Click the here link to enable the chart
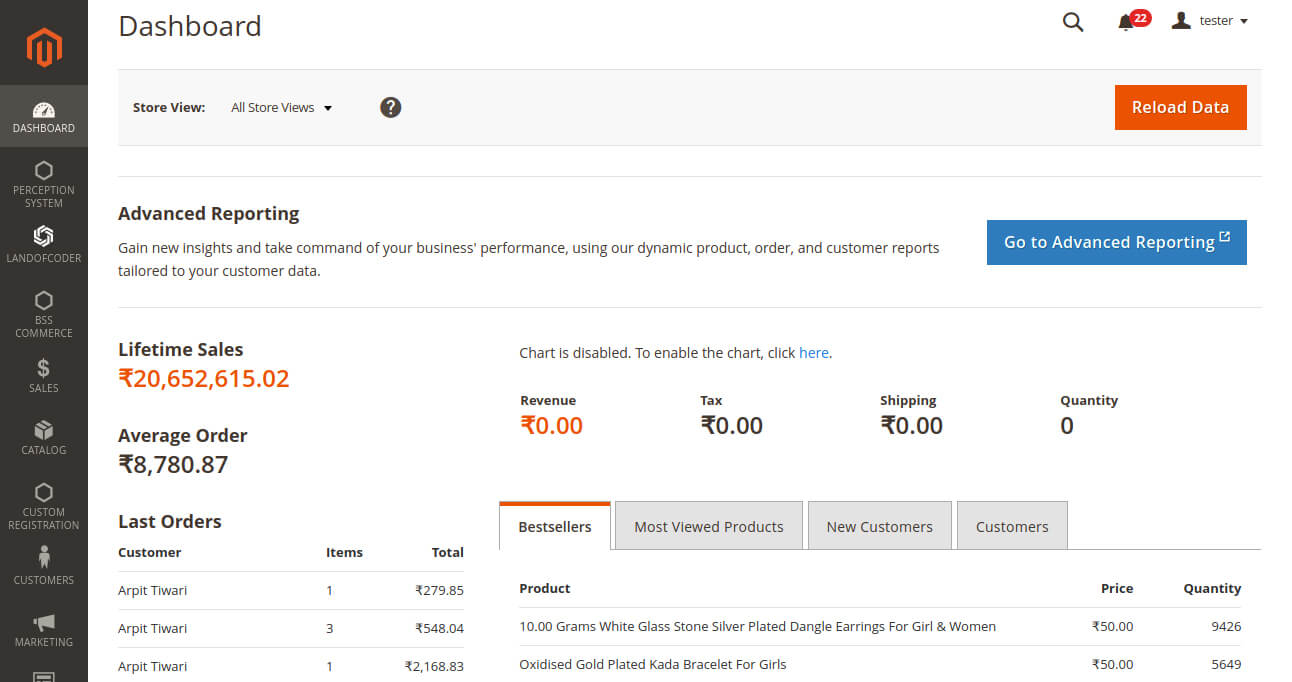Image resolution: width=1292 pixels, height=682 pixels. click(813, 352)
